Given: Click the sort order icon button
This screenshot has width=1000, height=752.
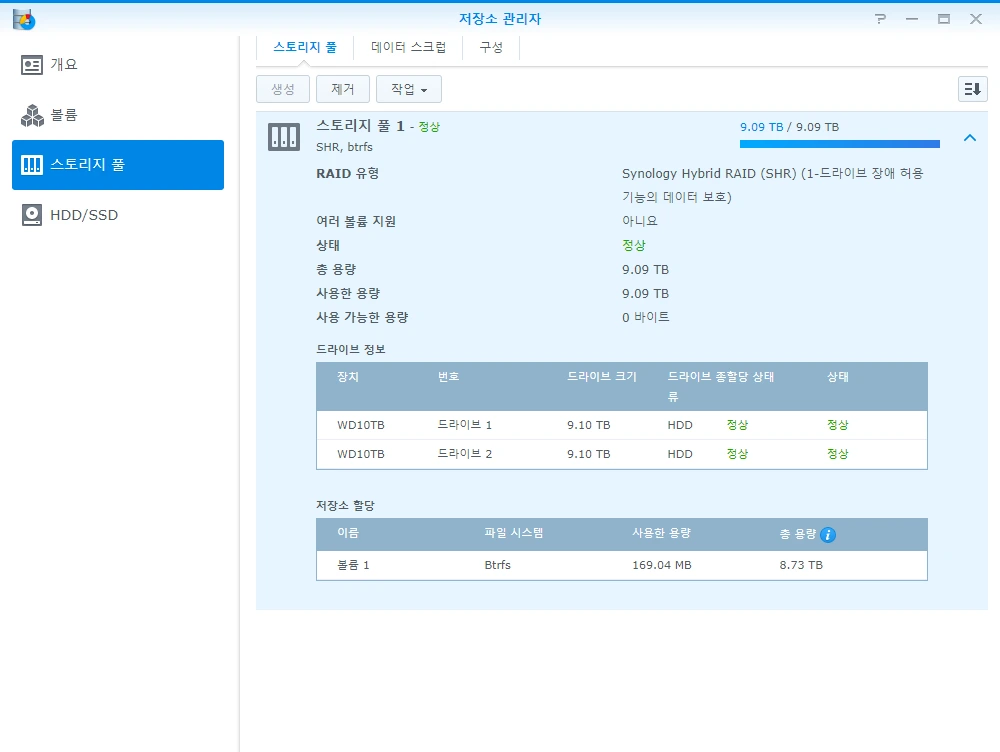Looking at the screenshot, I should click(973, 89).
